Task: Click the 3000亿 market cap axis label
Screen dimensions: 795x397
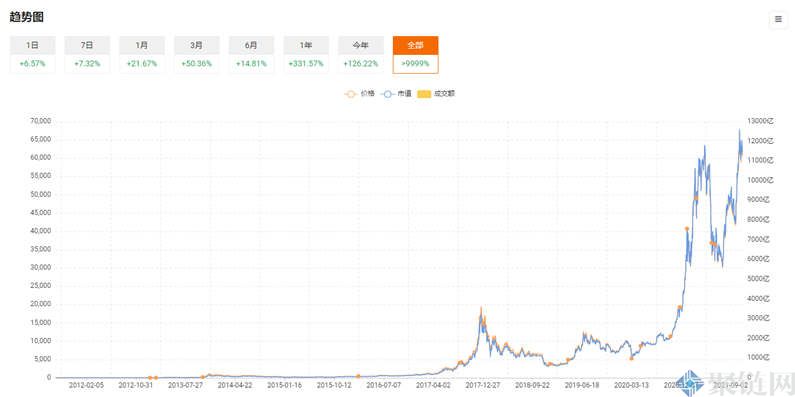Action: 758,318
